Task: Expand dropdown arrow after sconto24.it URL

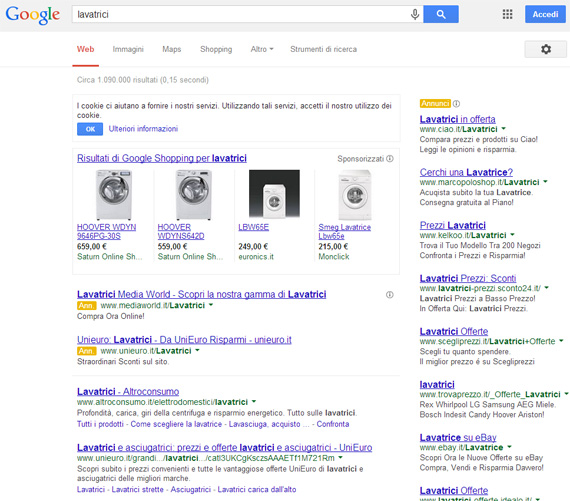Action: (x=546, y=288)
